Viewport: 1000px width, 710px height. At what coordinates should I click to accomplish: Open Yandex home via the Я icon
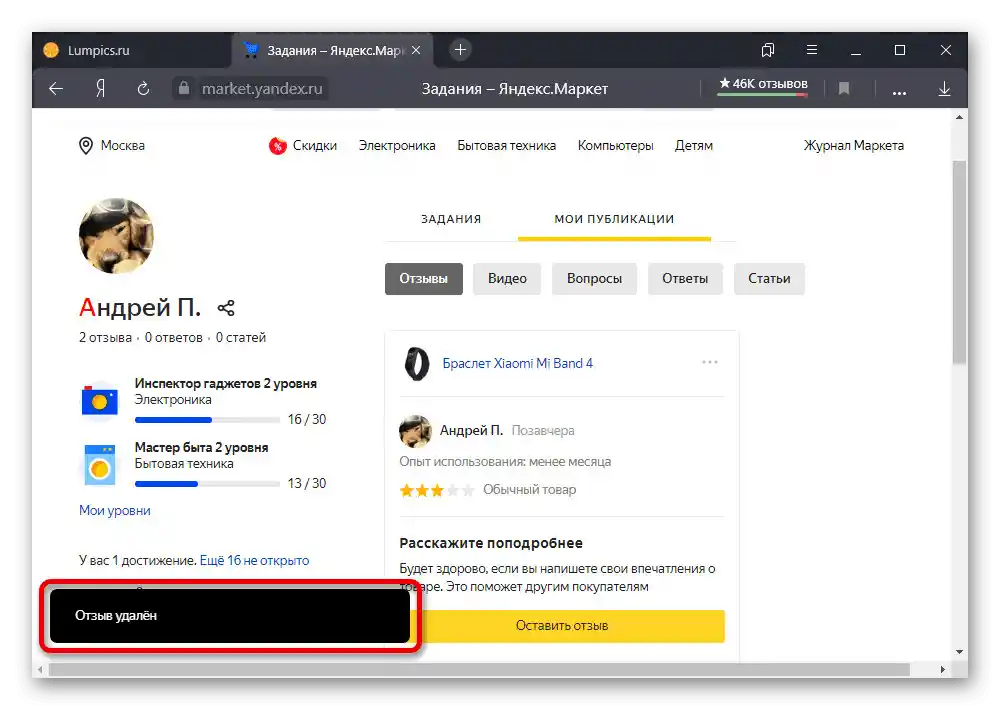pyautogui.click(x=100, y=89)
